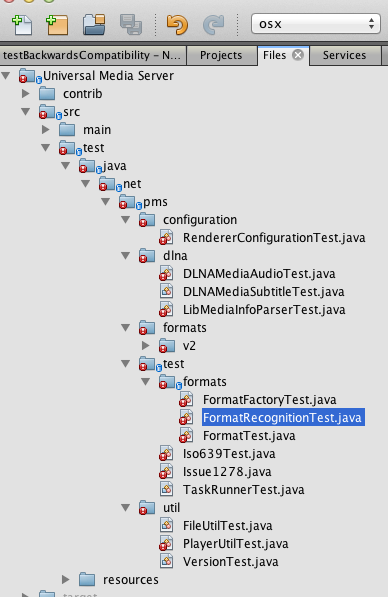
Task: Click the Open Project toolbar icon
Action: 94,25
